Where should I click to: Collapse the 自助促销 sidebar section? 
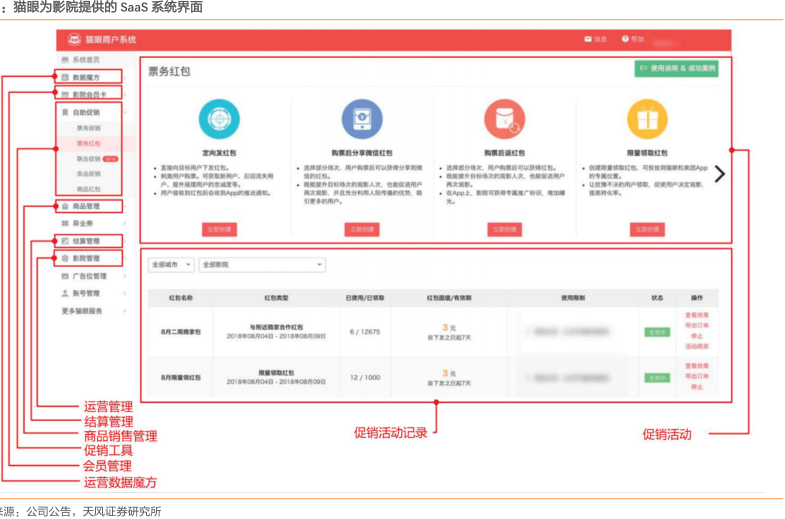(x=124, y=112)
